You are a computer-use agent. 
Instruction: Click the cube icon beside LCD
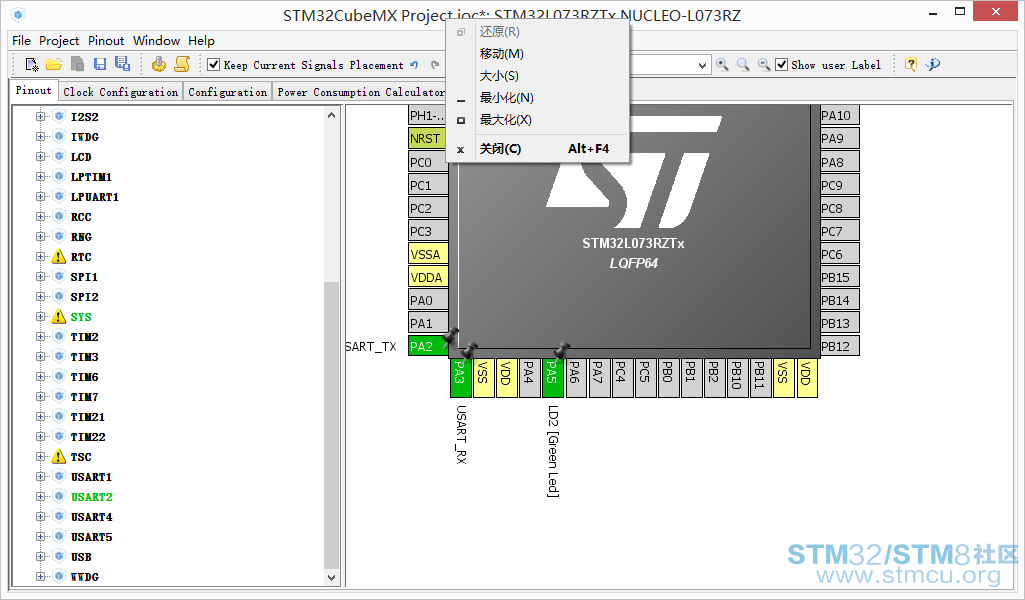pos(59,157)
